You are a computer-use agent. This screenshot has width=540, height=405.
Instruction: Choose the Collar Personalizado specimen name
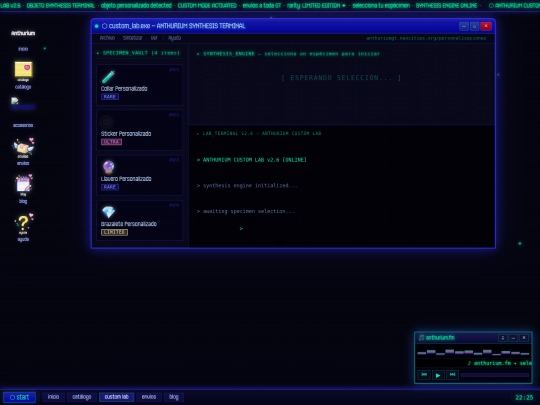coord(124,89)
